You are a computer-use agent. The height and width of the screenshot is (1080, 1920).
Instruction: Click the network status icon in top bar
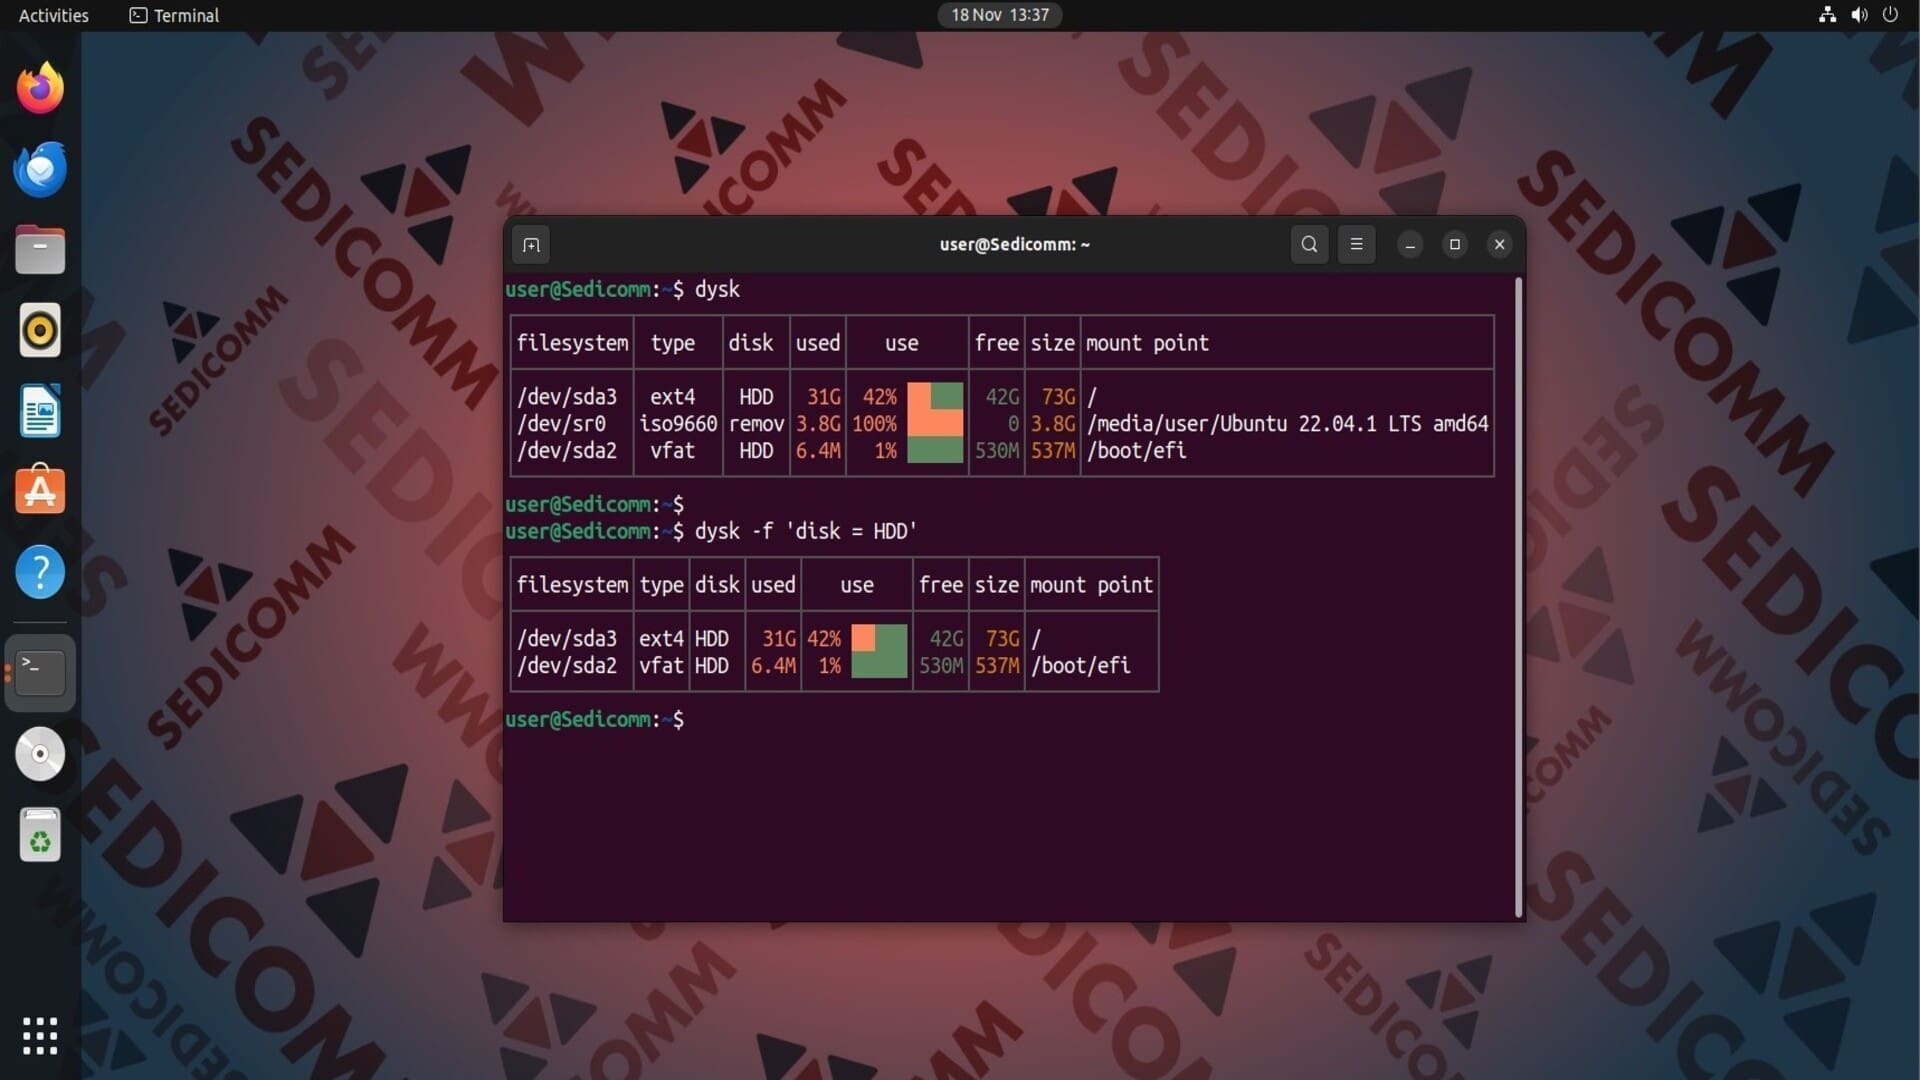(1827, 15)
